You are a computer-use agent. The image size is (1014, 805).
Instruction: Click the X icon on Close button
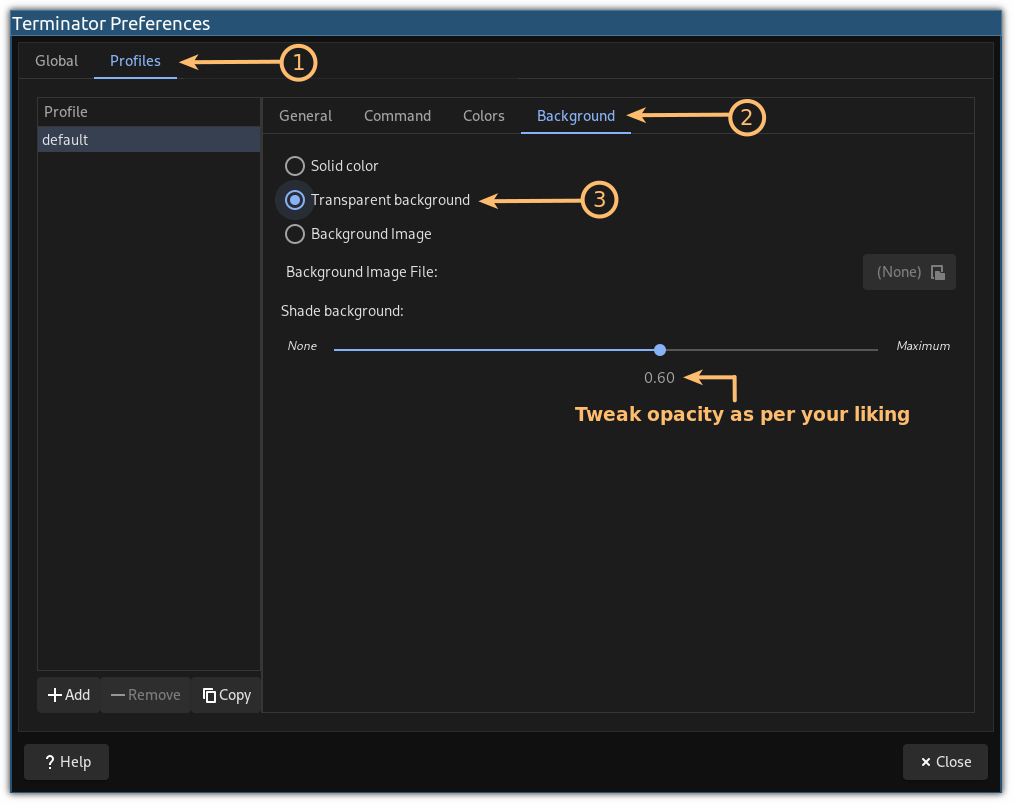pyautogui.click(x=926, y=762)
